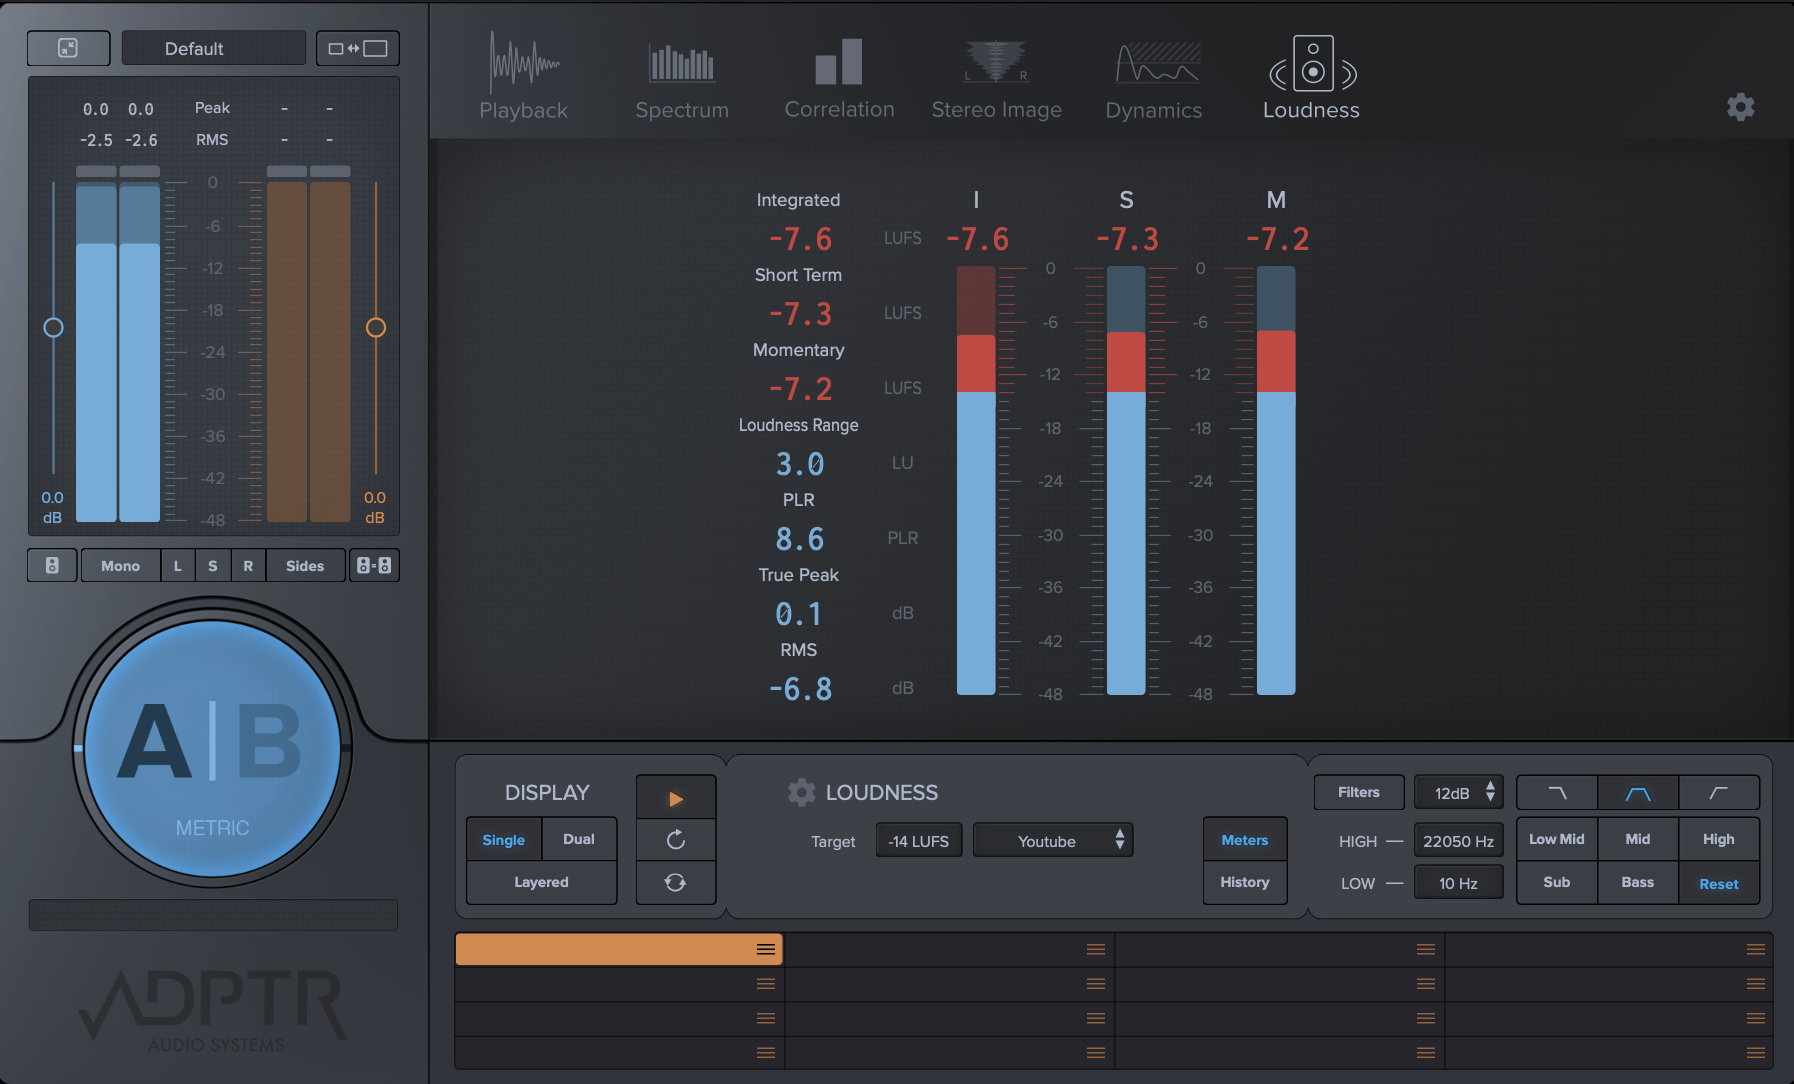Toggle the window resize swap icon
Viewport: 1794px width, 1084px height.
(x=358, y=48)
